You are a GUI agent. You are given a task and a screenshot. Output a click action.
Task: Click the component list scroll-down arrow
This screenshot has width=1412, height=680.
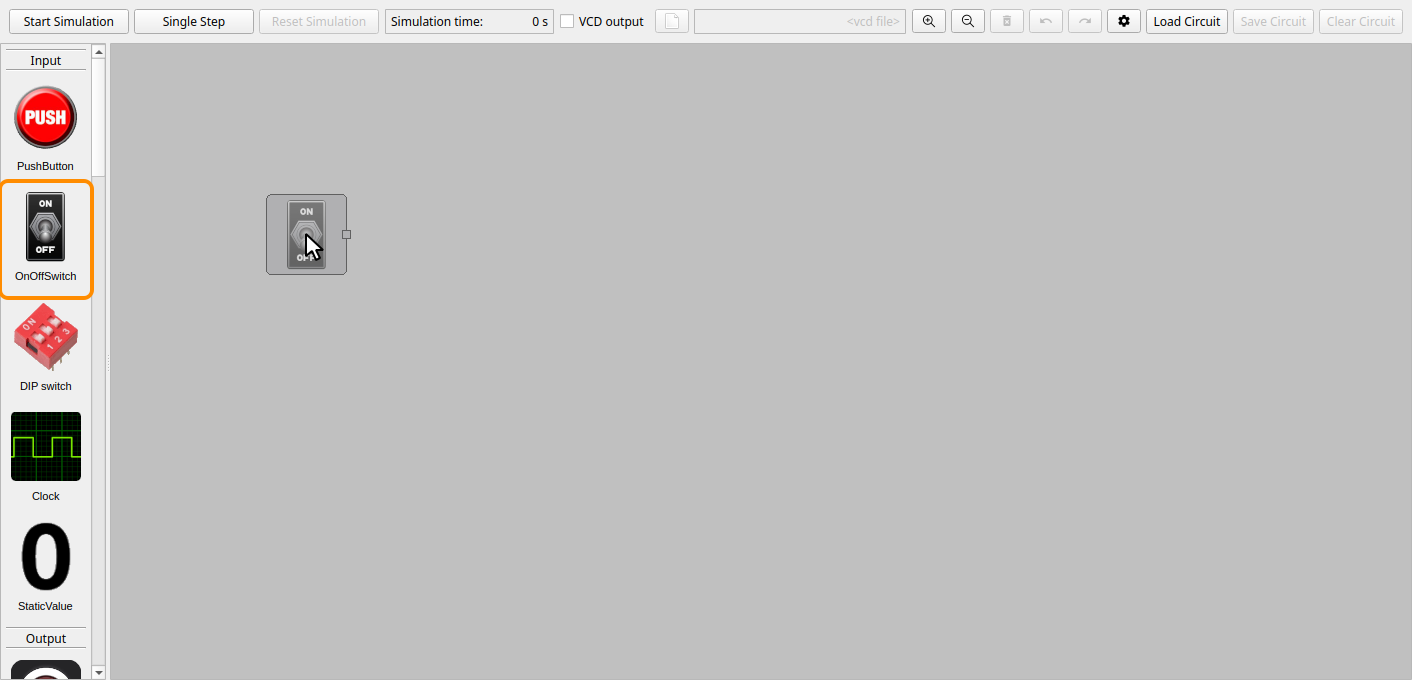98,672
